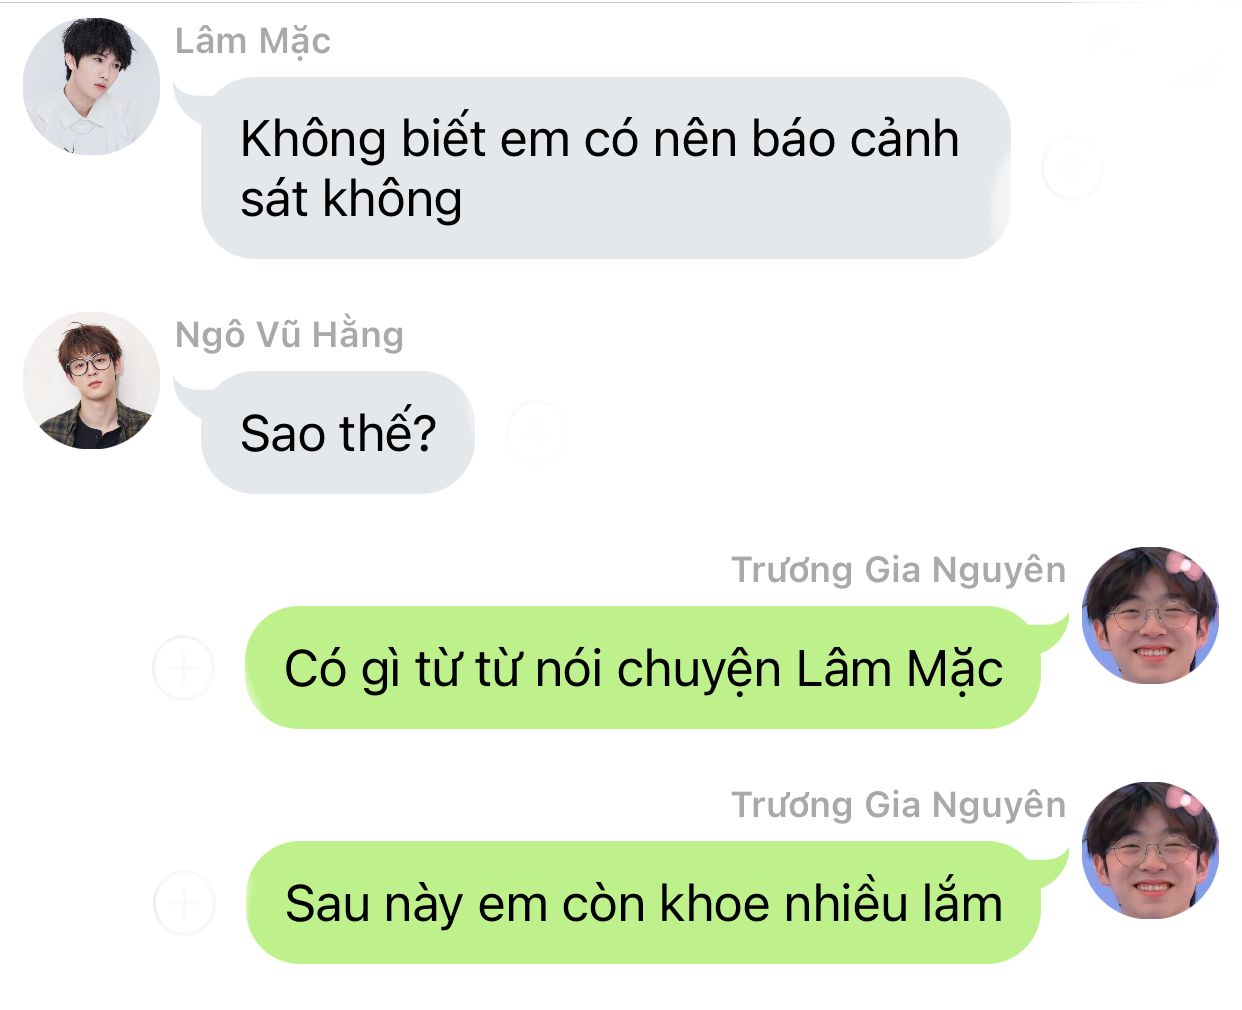Open Ngô Vũ Hằng's profile avatar
Viewport: 1242px width, 1010px height.
[91, 380]
